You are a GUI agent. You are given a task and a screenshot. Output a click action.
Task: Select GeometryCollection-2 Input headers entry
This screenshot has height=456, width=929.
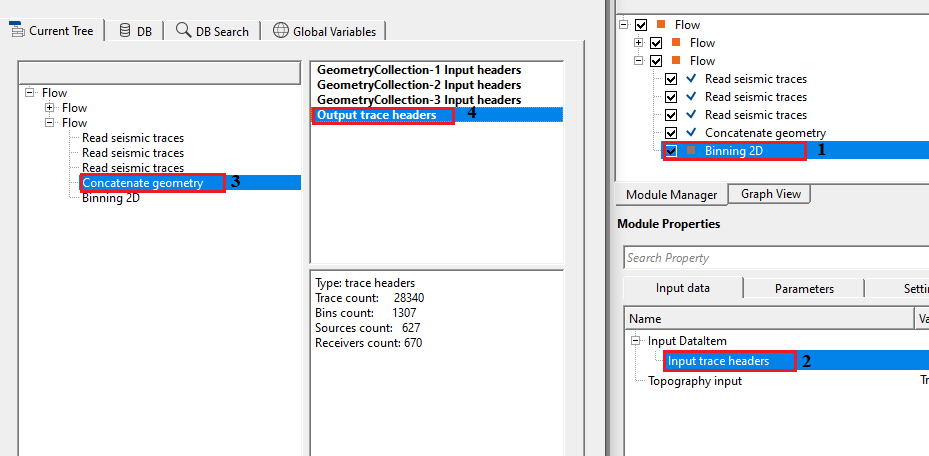point(419,85)
